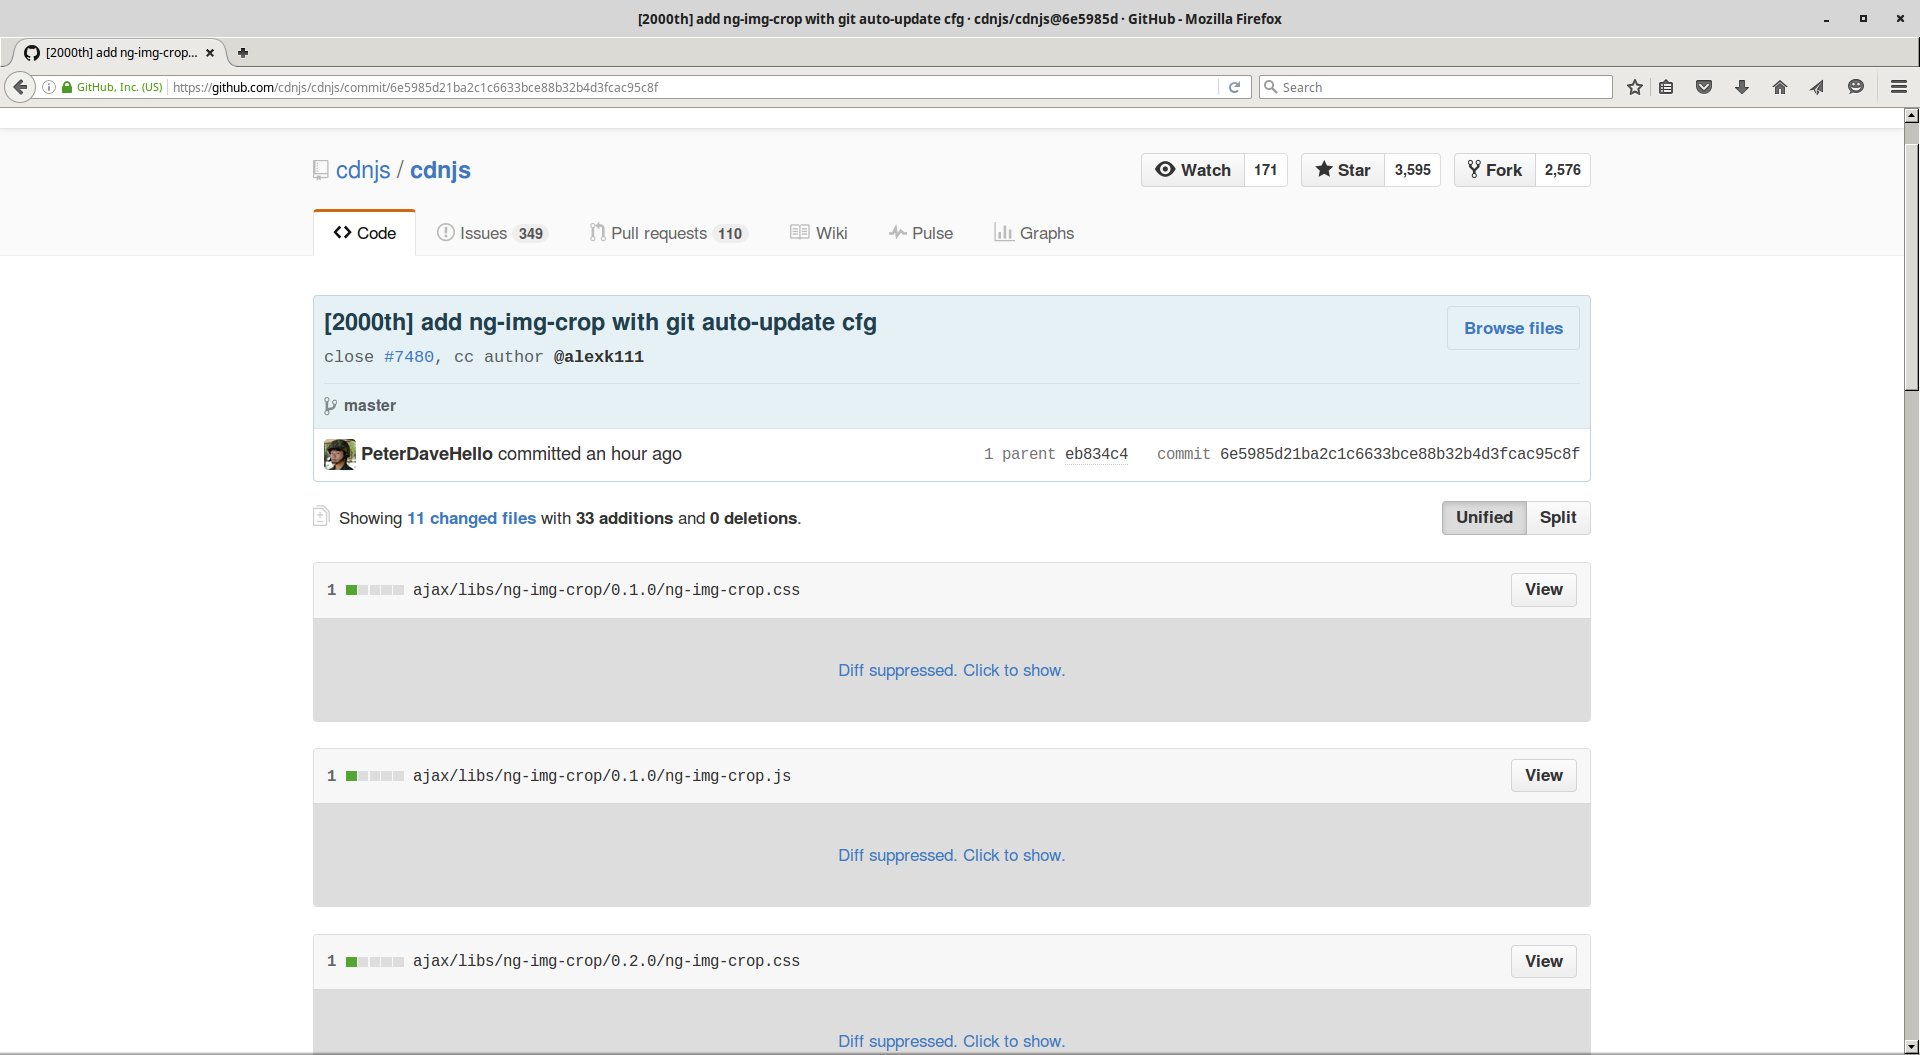Open the Downloads arrow icon
Screen dimensions: 1920x1055
1742,87
